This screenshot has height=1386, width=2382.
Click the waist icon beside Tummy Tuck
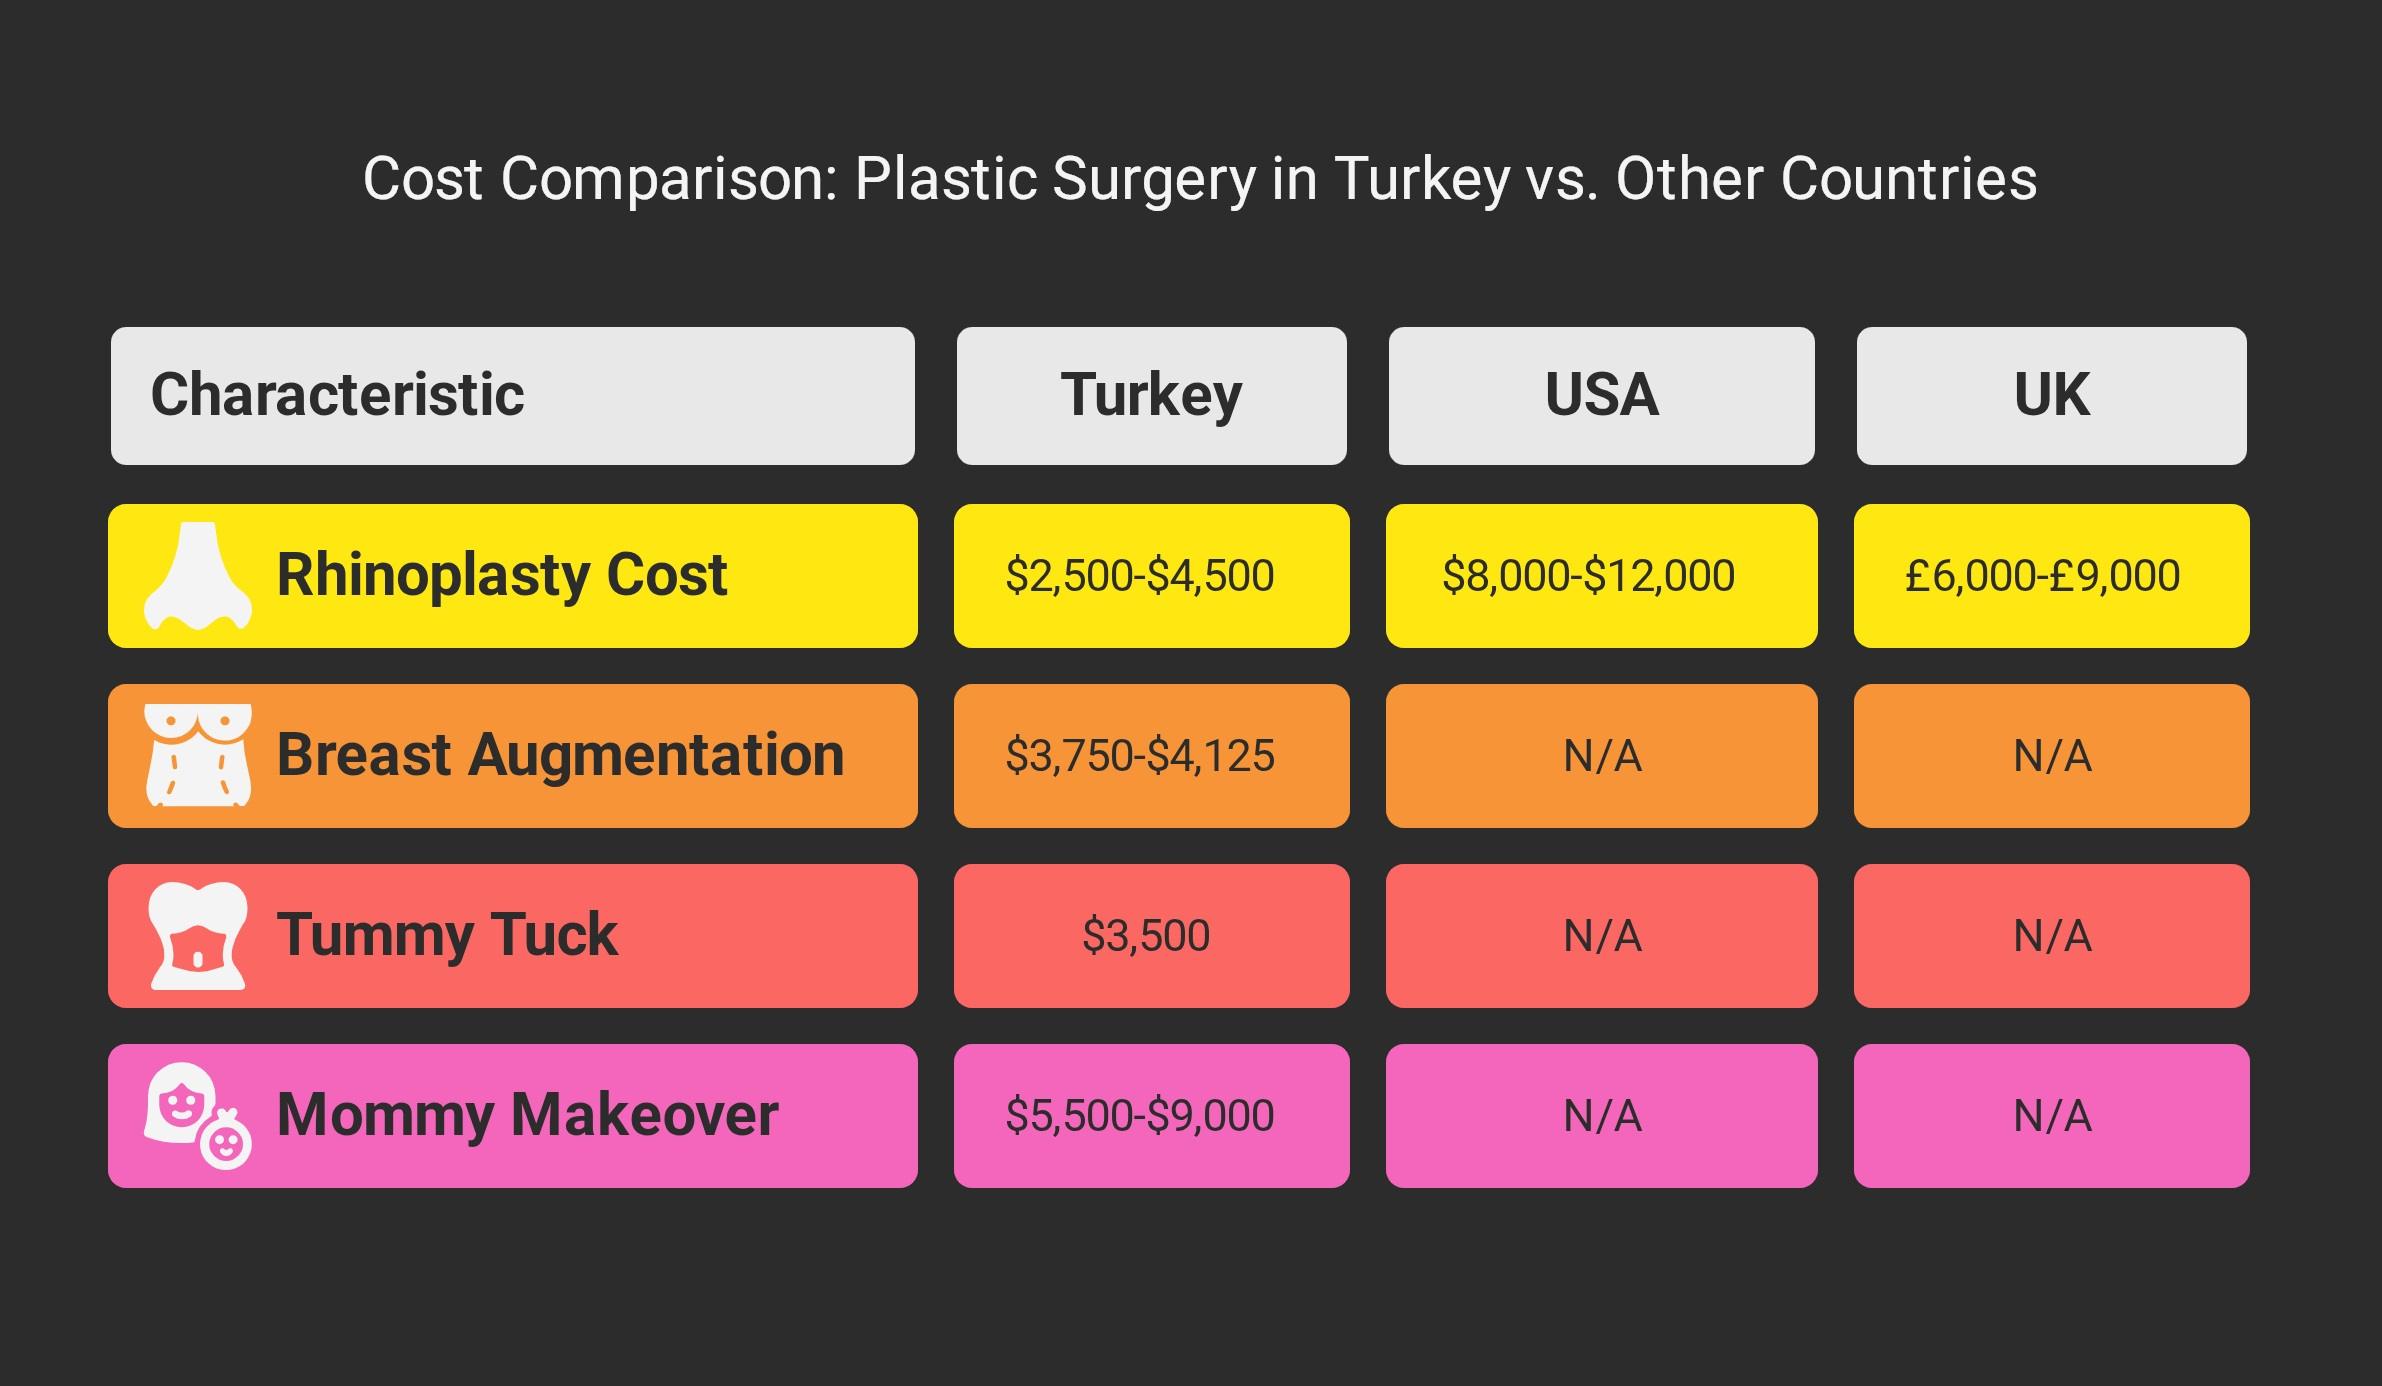pyautogui.click(x=197, y=936)
